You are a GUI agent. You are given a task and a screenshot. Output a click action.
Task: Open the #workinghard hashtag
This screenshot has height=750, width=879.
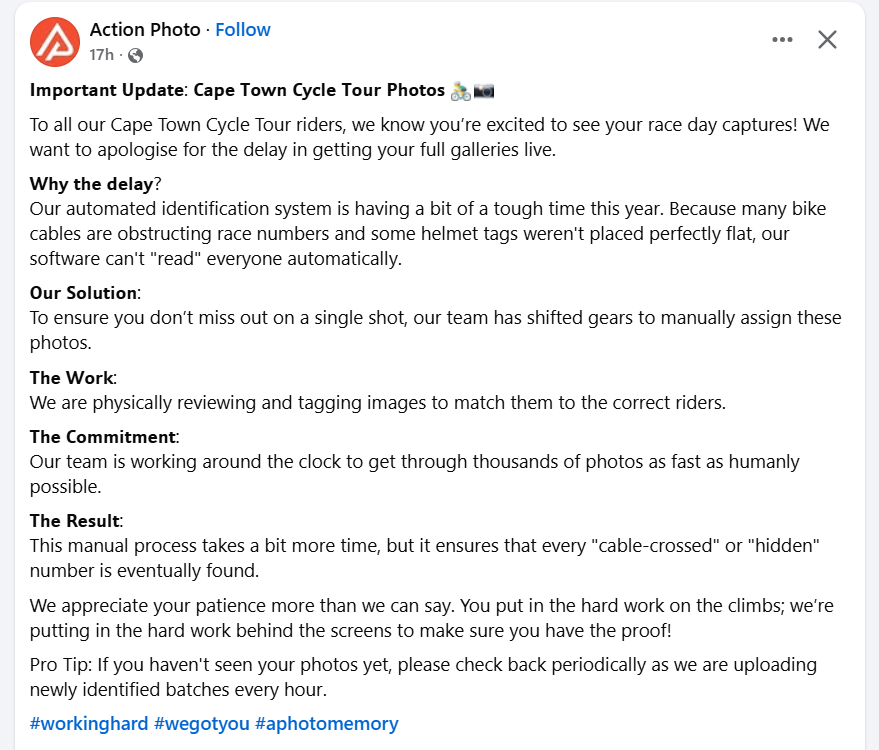(x=89, y=723)
